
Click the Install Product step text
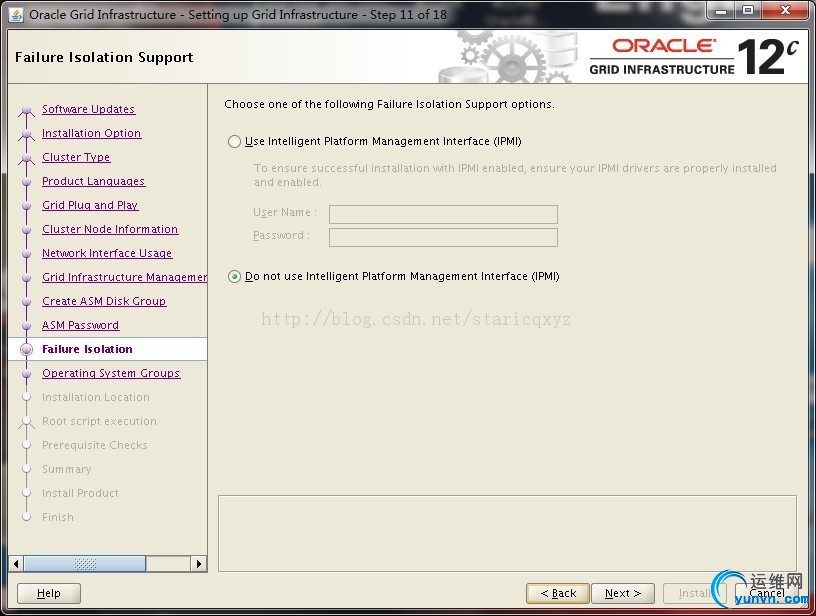(x=80, y=493)
